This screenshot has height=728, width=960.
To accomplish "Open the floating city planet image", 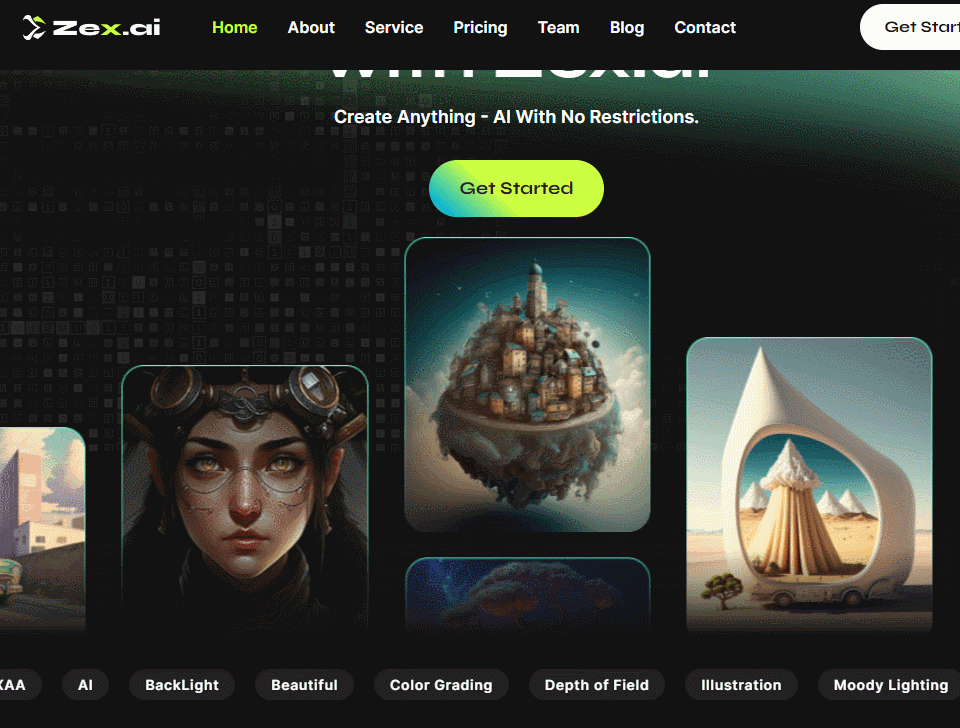I will click(x=527, y=385).
